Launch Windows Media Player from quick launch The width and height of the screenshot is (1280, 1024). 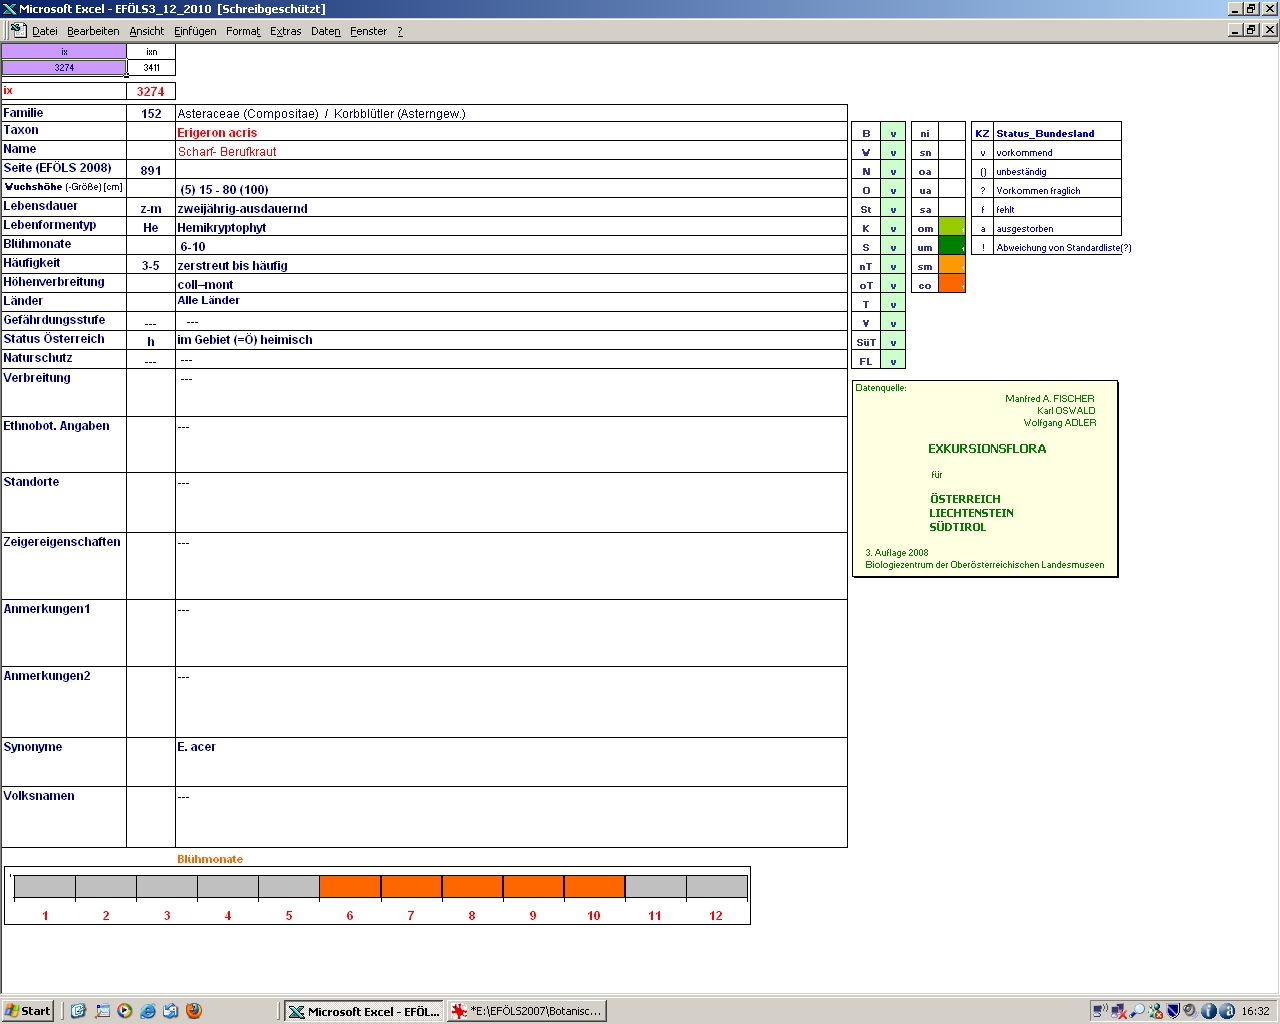pos(124,1011)
